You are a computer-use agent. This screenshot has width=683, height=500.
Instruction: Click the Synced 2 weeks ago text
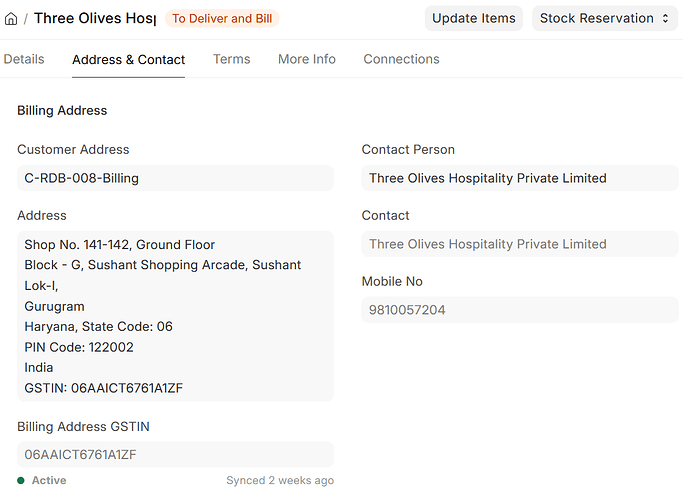279,480
